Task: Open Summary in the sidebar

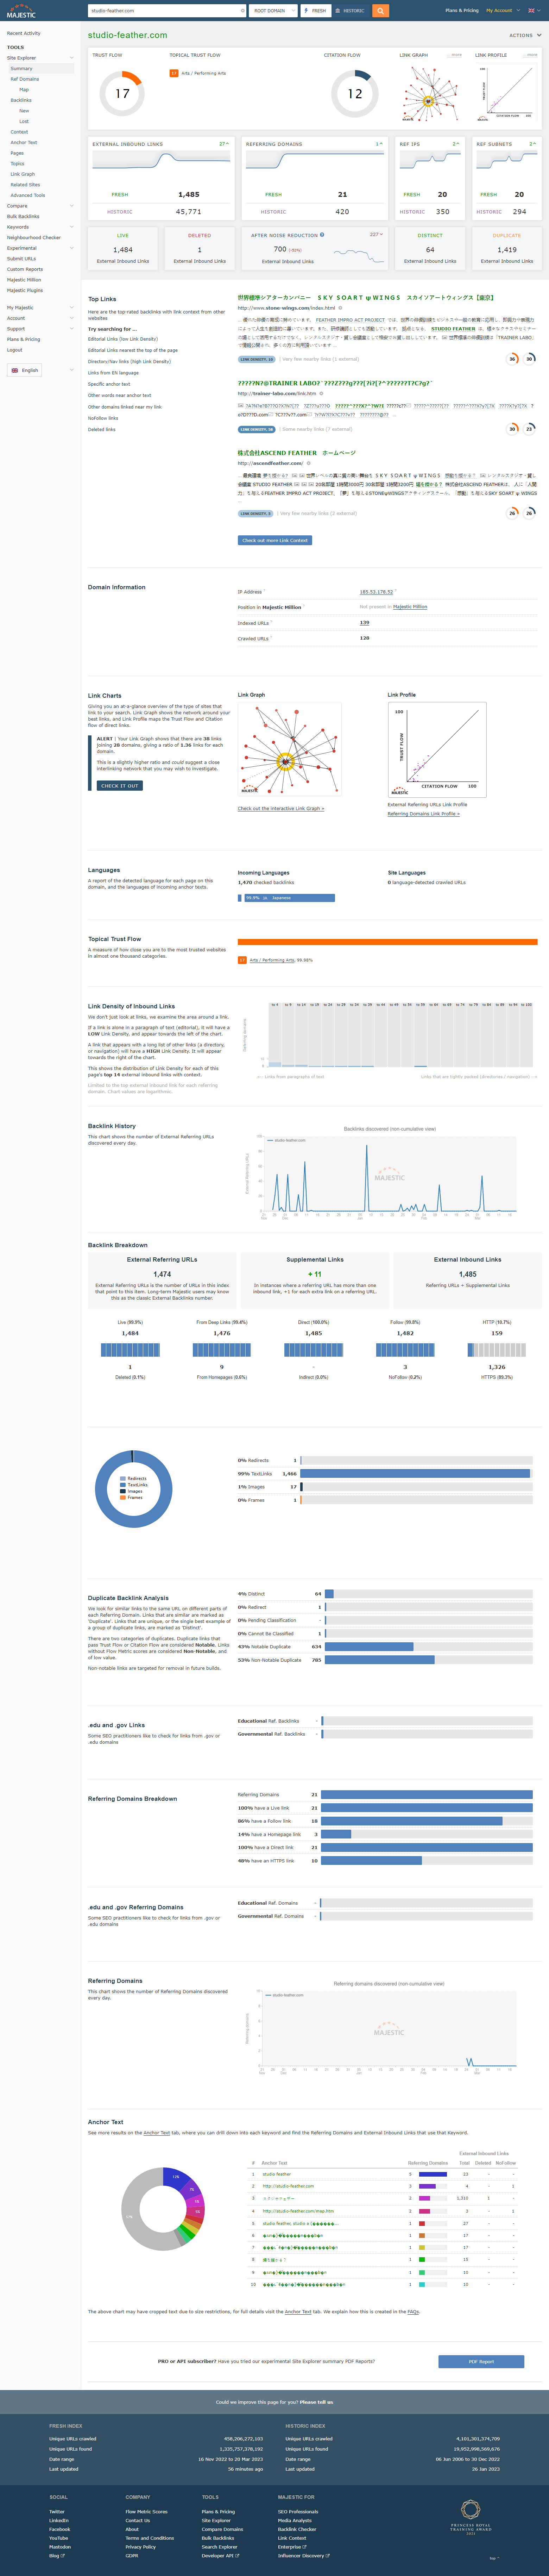Action: [22, 68]
